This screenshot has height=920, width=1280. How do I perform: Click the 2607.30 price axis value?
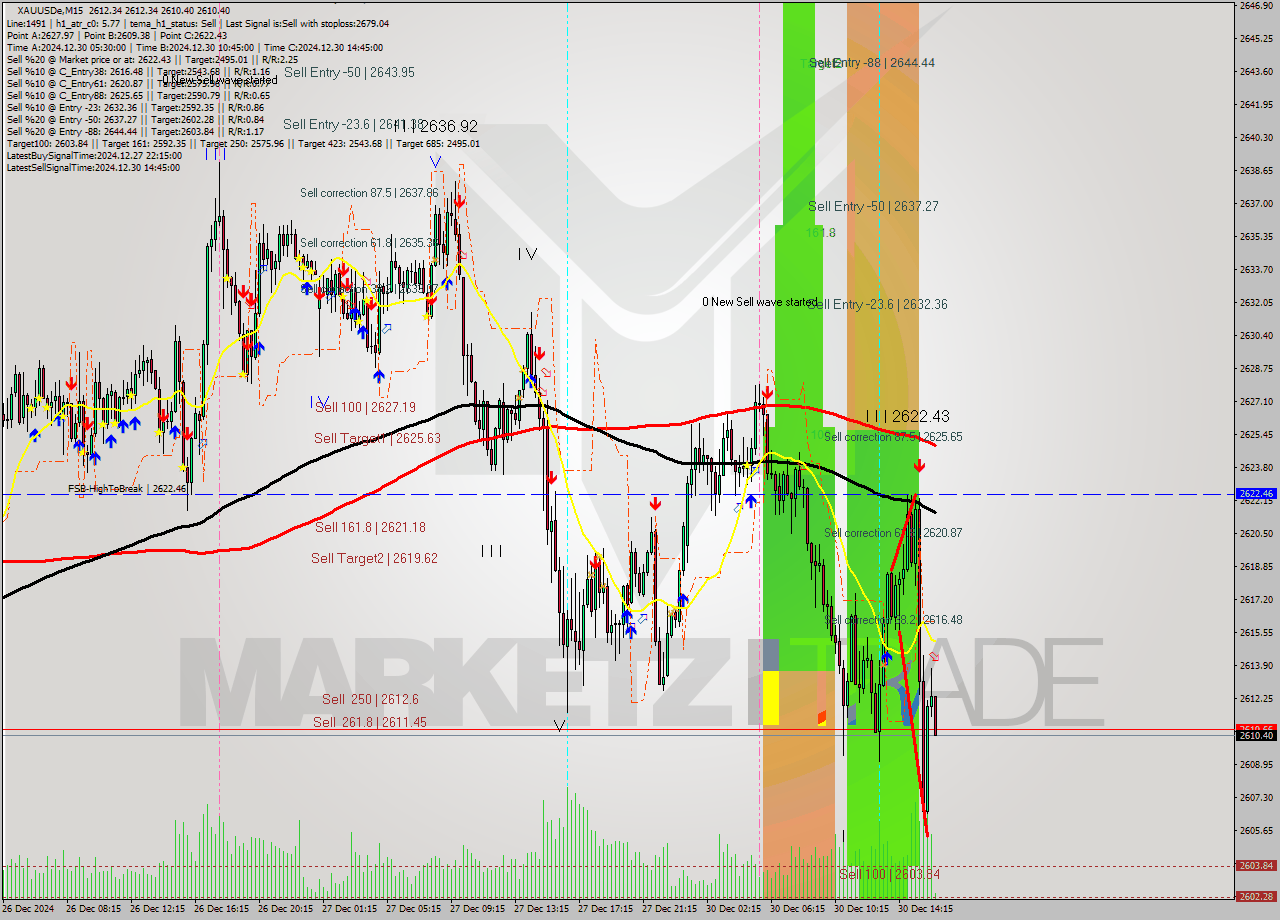[x=1256, y=798]
